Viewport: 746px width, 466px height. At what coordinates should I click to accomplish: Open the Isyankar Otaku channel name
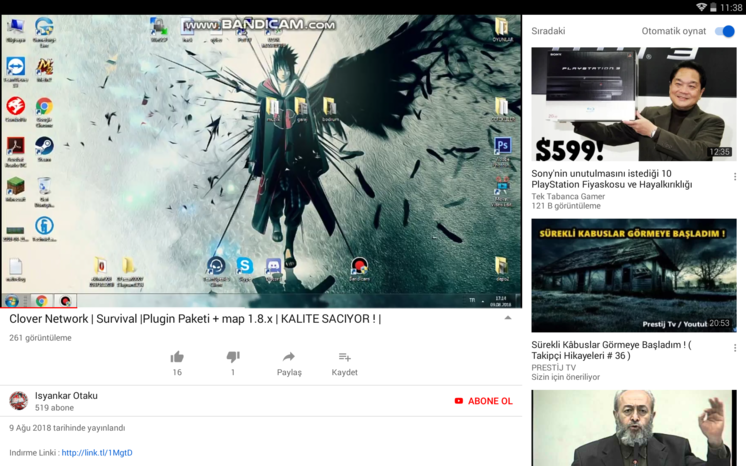(66, 396)
